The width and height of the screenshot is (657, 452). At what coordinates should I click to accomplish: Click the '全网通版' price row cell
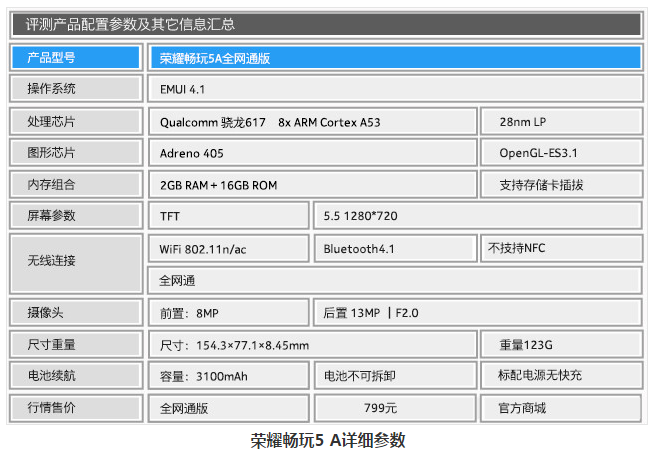tap(228, 408)
